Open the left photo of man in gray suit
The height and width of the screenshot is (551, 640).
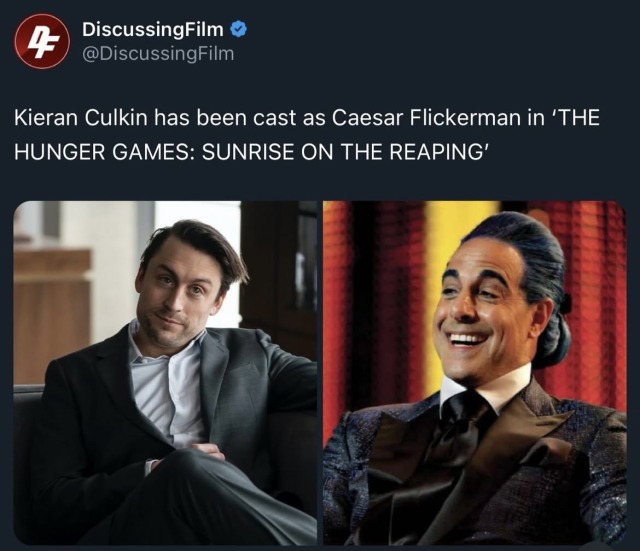pos(165,373)
